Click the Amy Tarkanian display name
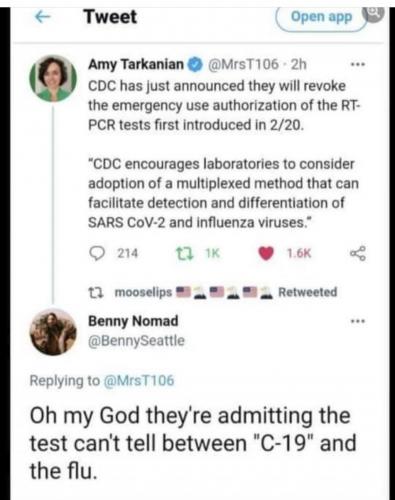The height and width of the screenshot is (500, 395). point(136,64)
